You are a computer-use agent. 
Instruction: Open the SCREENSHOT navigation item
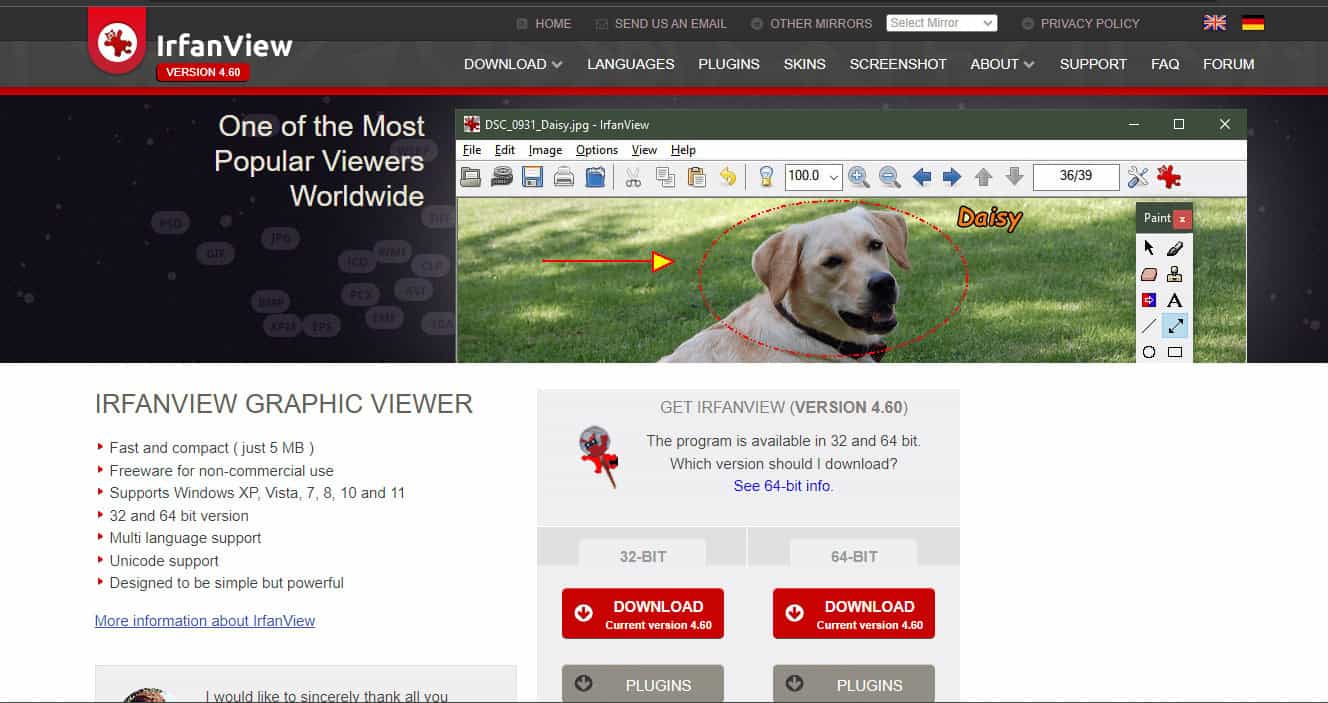(898, 64)
